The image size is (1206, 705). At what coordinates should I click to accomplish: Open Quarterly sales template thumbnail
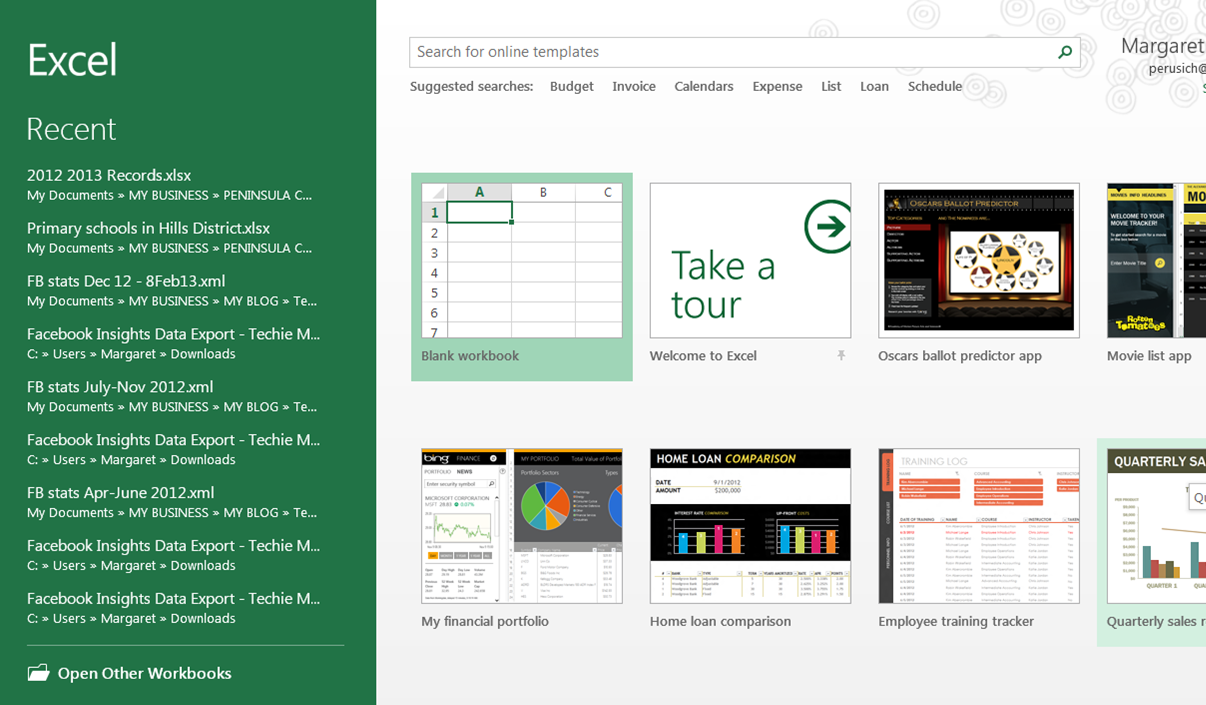click(1156, 526)
